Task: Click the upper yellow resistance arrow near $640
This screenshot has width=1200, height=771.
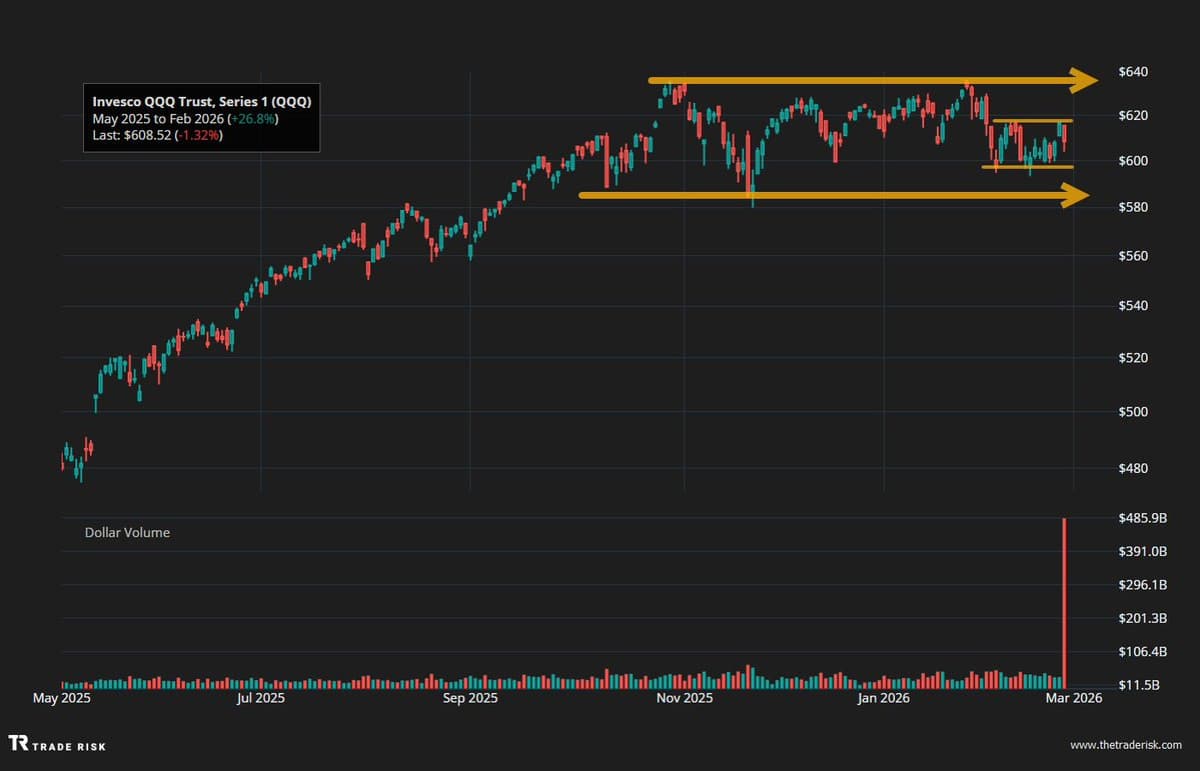Action: (x=860, y=78)
